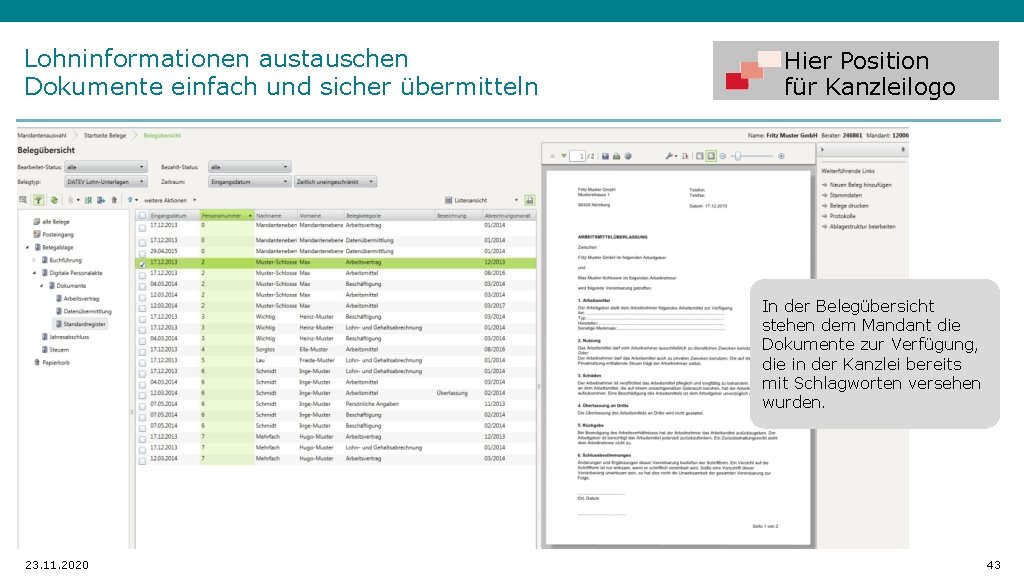Screen dimensions: 1024x576
Task: Click the upload arrow icon before weitere Aktionen
Action: tap(130, 200)
